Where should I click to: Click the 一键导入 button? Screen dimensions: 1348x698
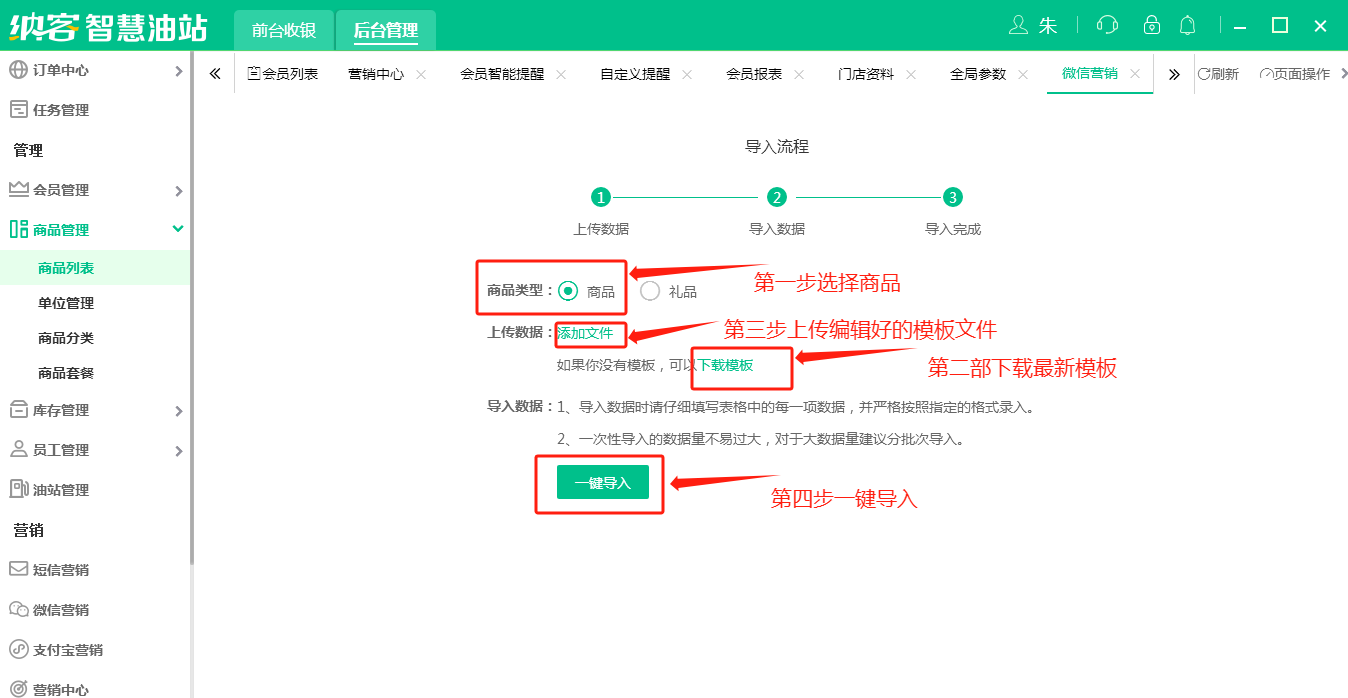[602, 482]
